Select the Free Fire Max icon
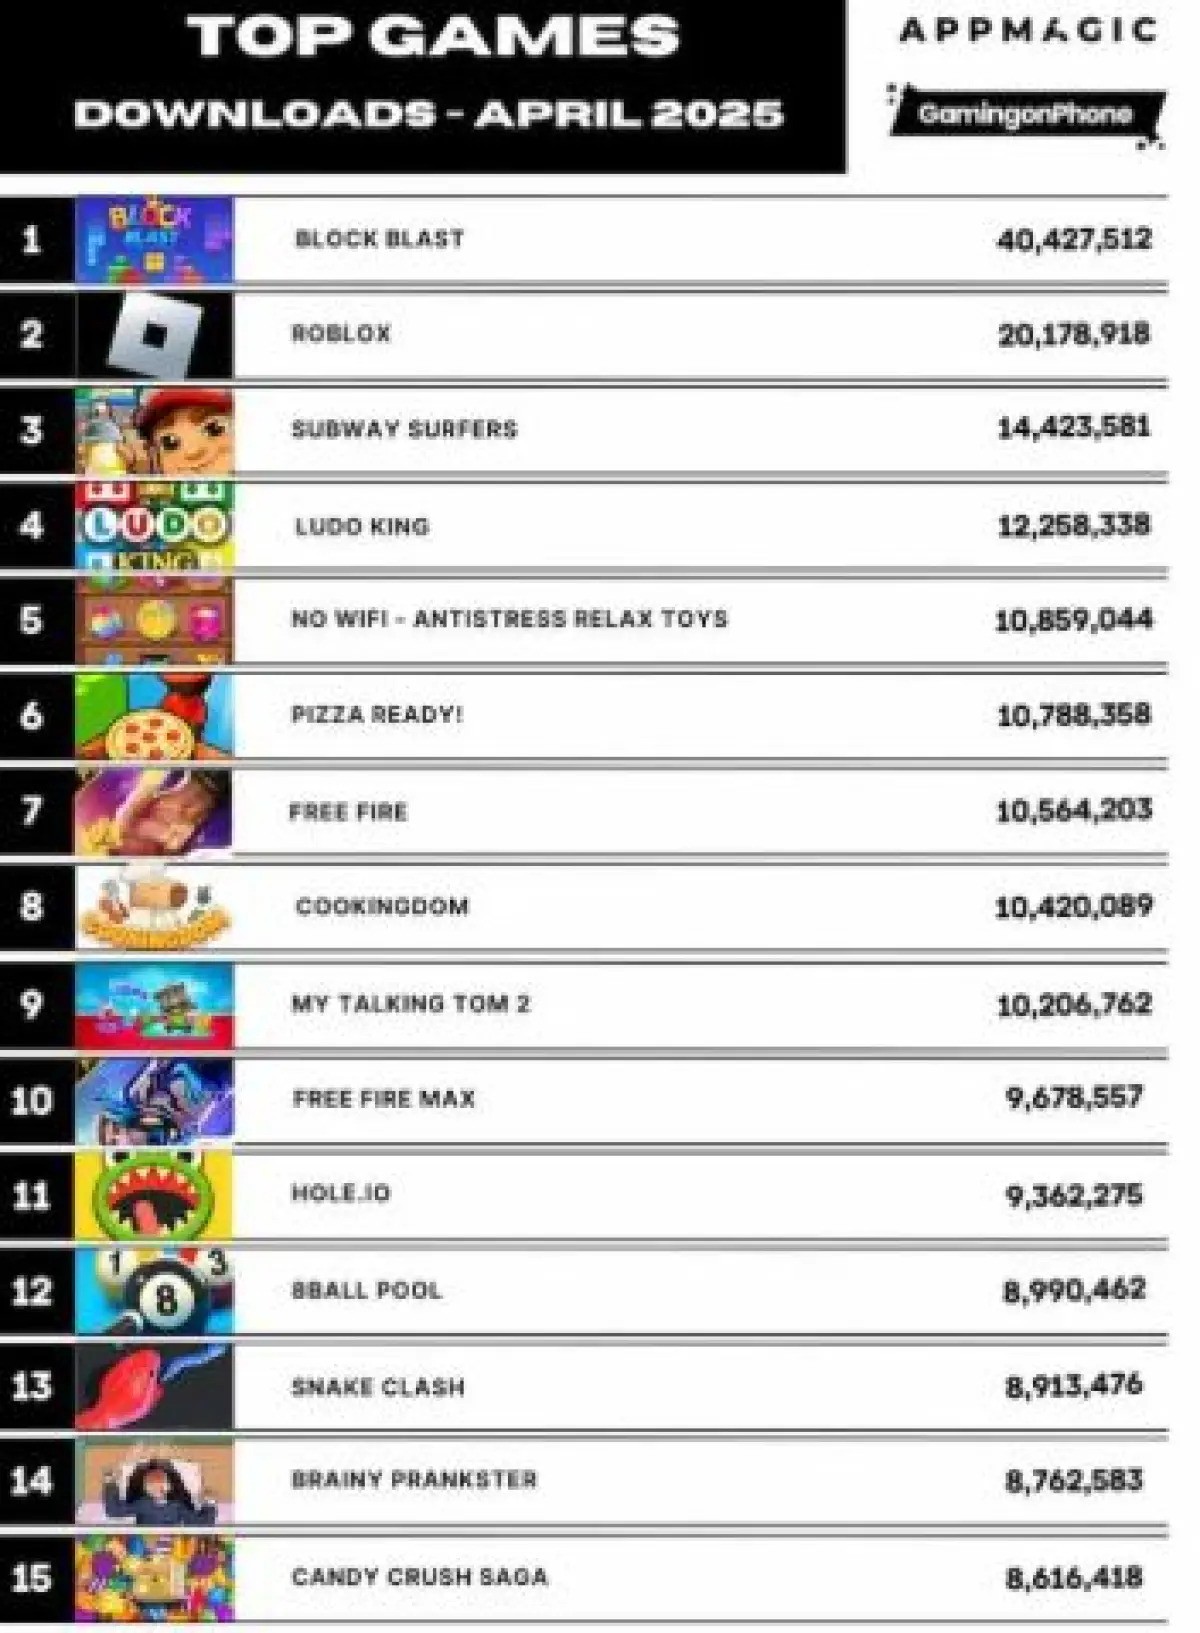 [154, 1100]
